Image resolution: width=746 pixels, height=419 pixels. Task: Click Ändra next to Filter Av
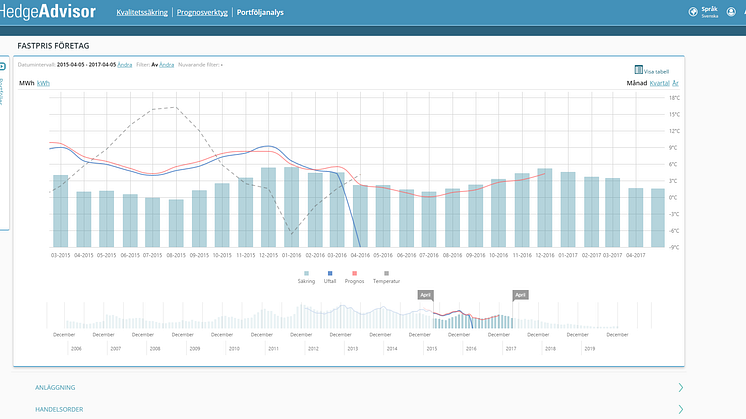coord(167,65)
